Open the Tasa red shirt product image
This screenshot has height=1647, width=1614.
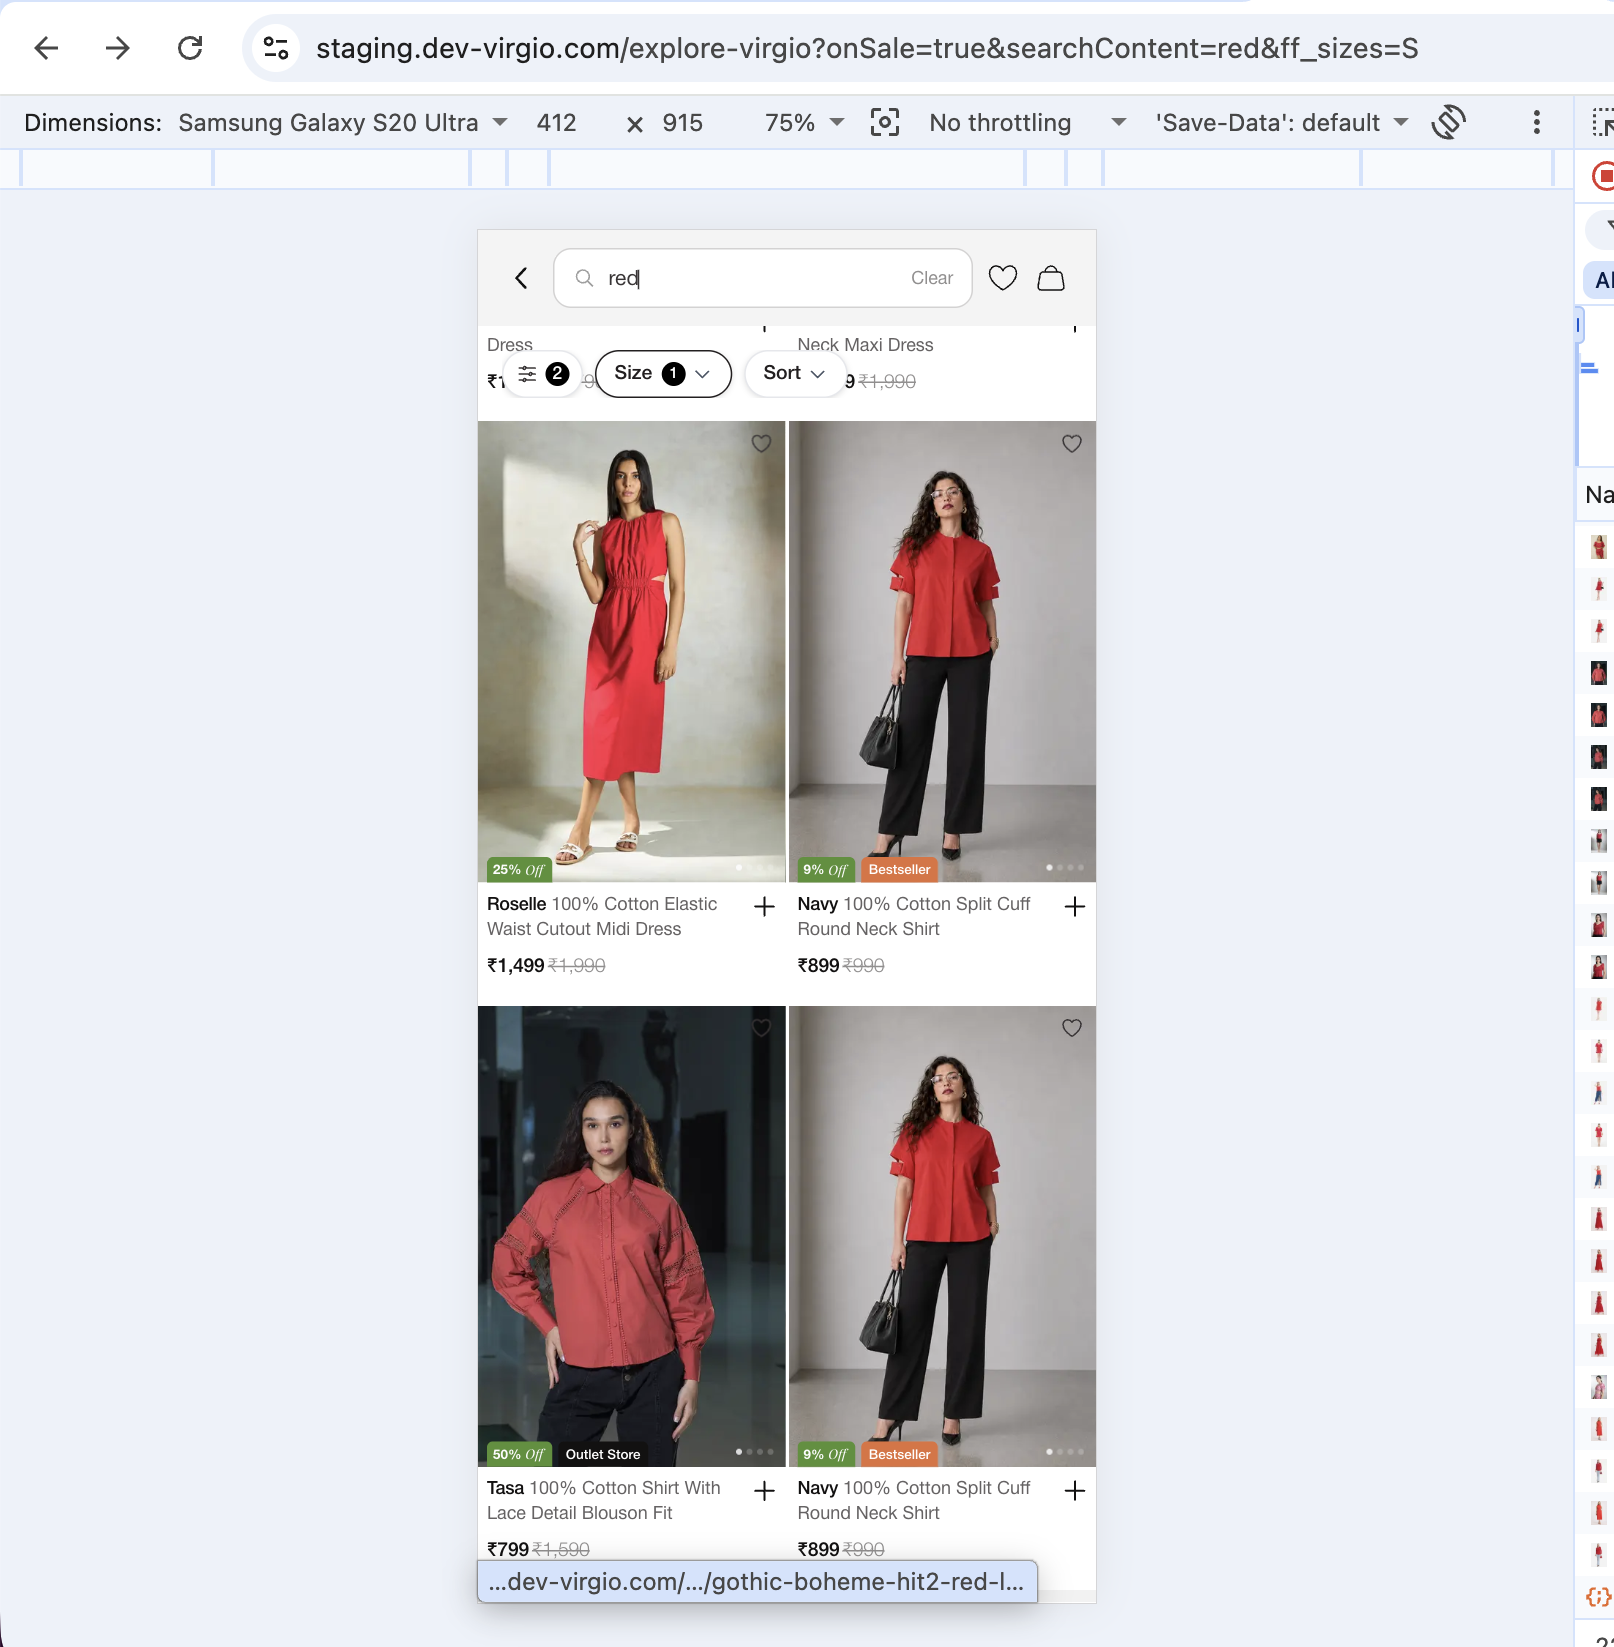(632, 1236)
